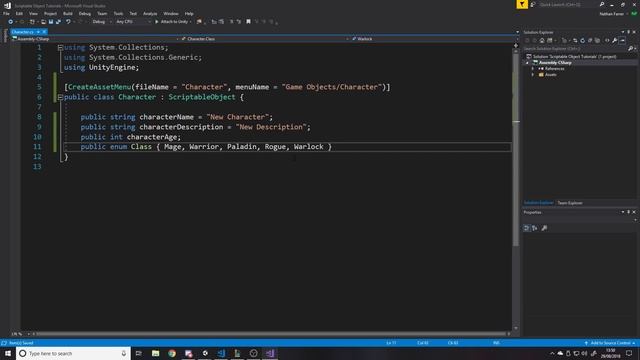Open the Warlock member navigation dropdown
This screenshot has height=360, width=640.
pyautogui.click(x=435, y=39)
